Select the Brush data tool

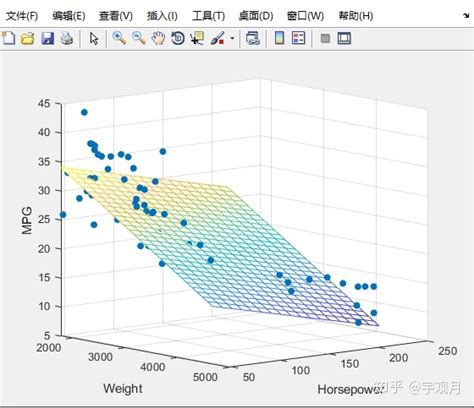tap(218, 38)
